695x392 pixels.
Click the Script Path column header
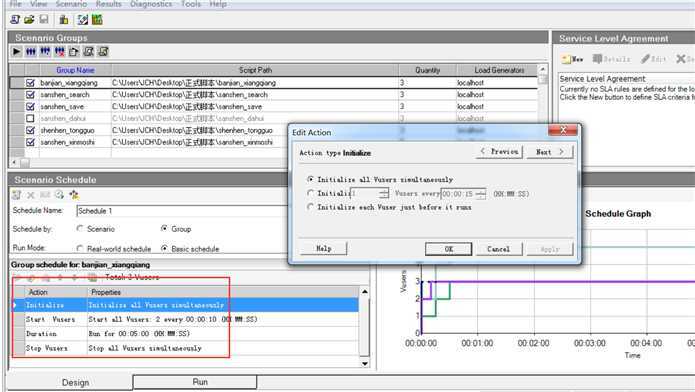pos(255,70)
